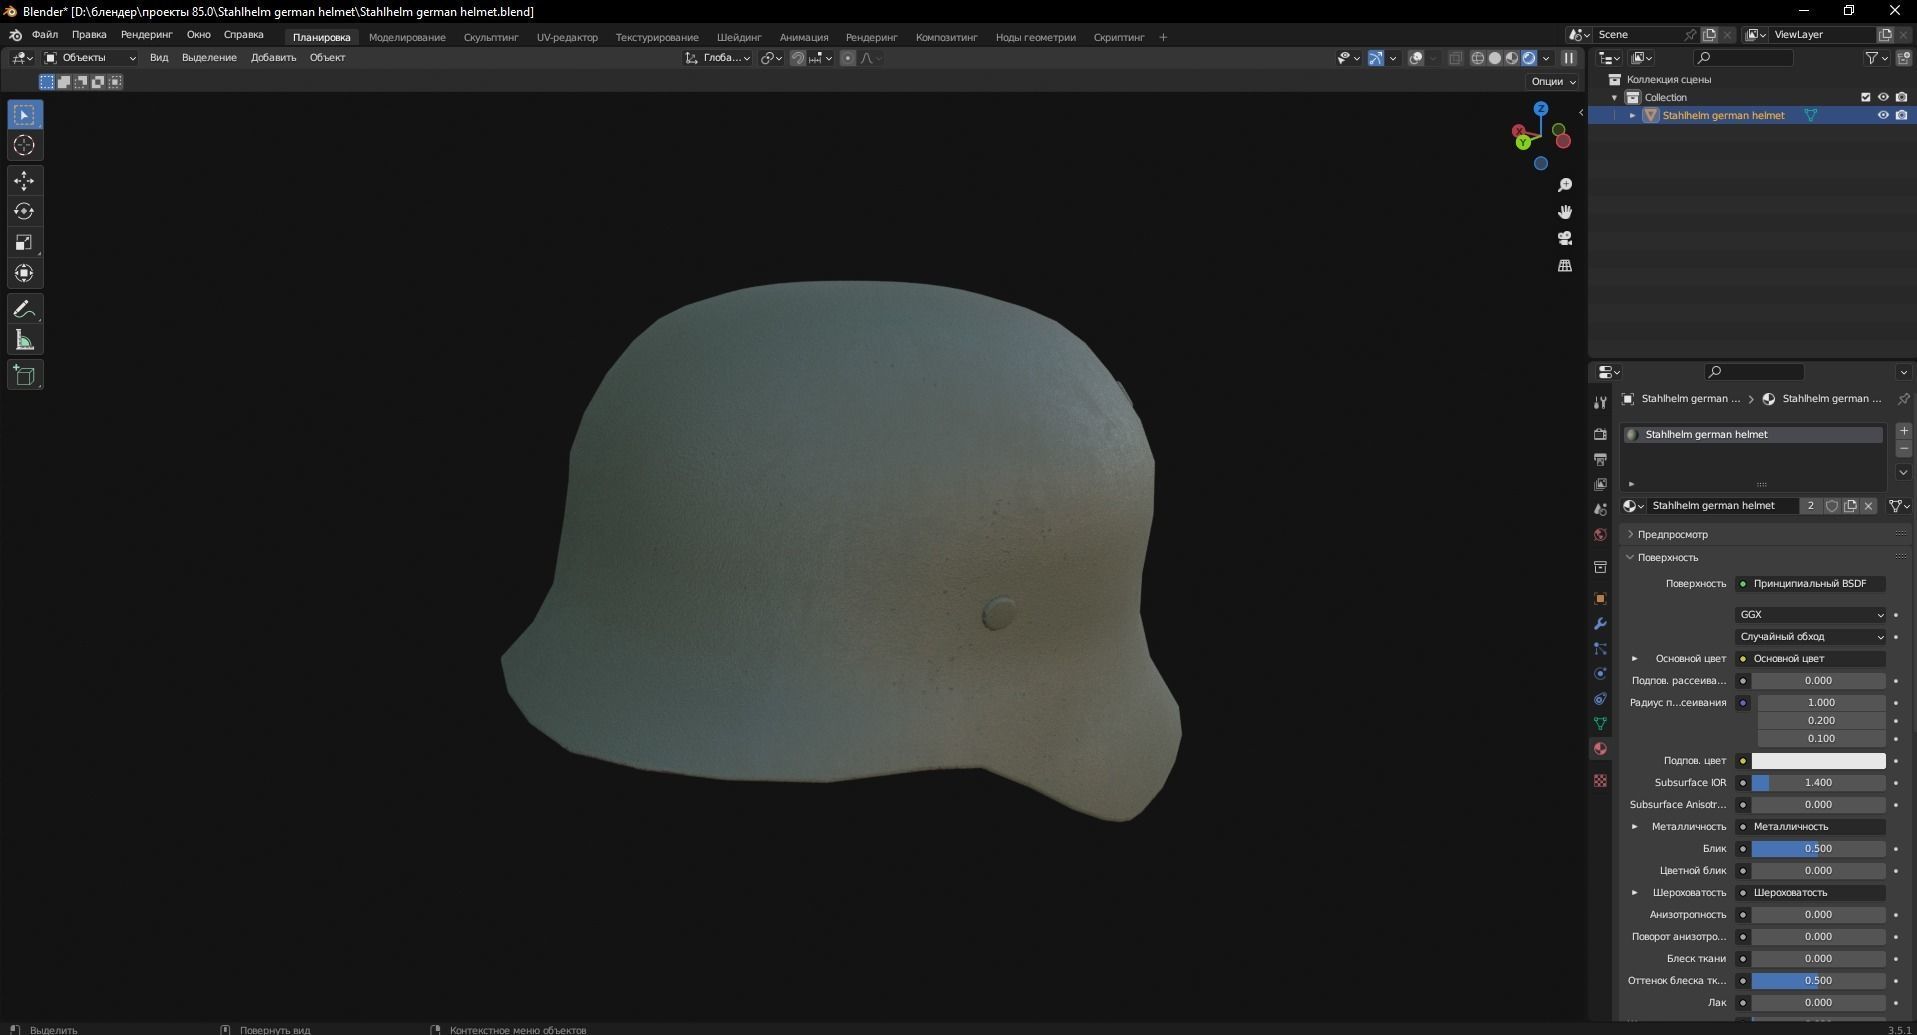The width and height of the screenshot is (1917, 1035).
Task: Switch to the UV-editor workspace tab
Action: coord(567,37)
